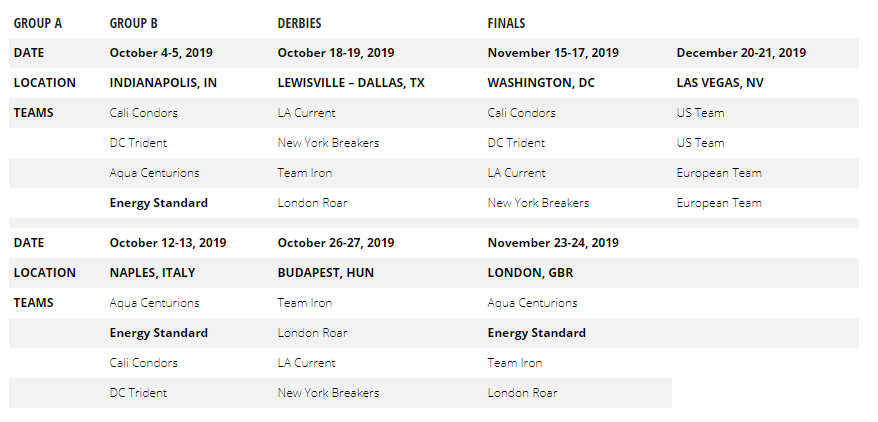Click the FINALS column header
The width and height of the screenshot is (878, 422).
tap(506, 23)
